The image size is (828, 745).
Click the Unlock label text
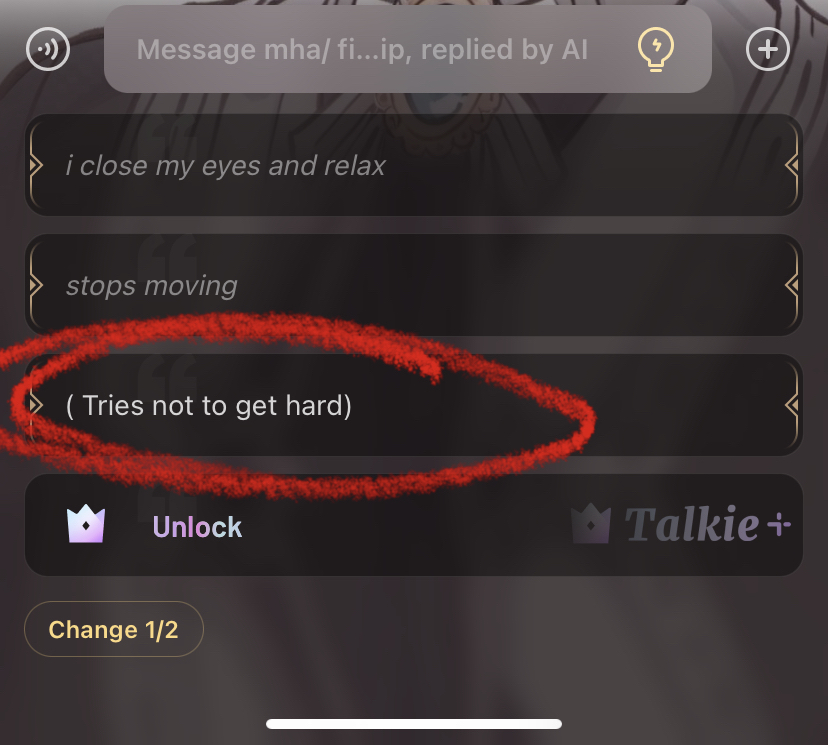(197, 527)
